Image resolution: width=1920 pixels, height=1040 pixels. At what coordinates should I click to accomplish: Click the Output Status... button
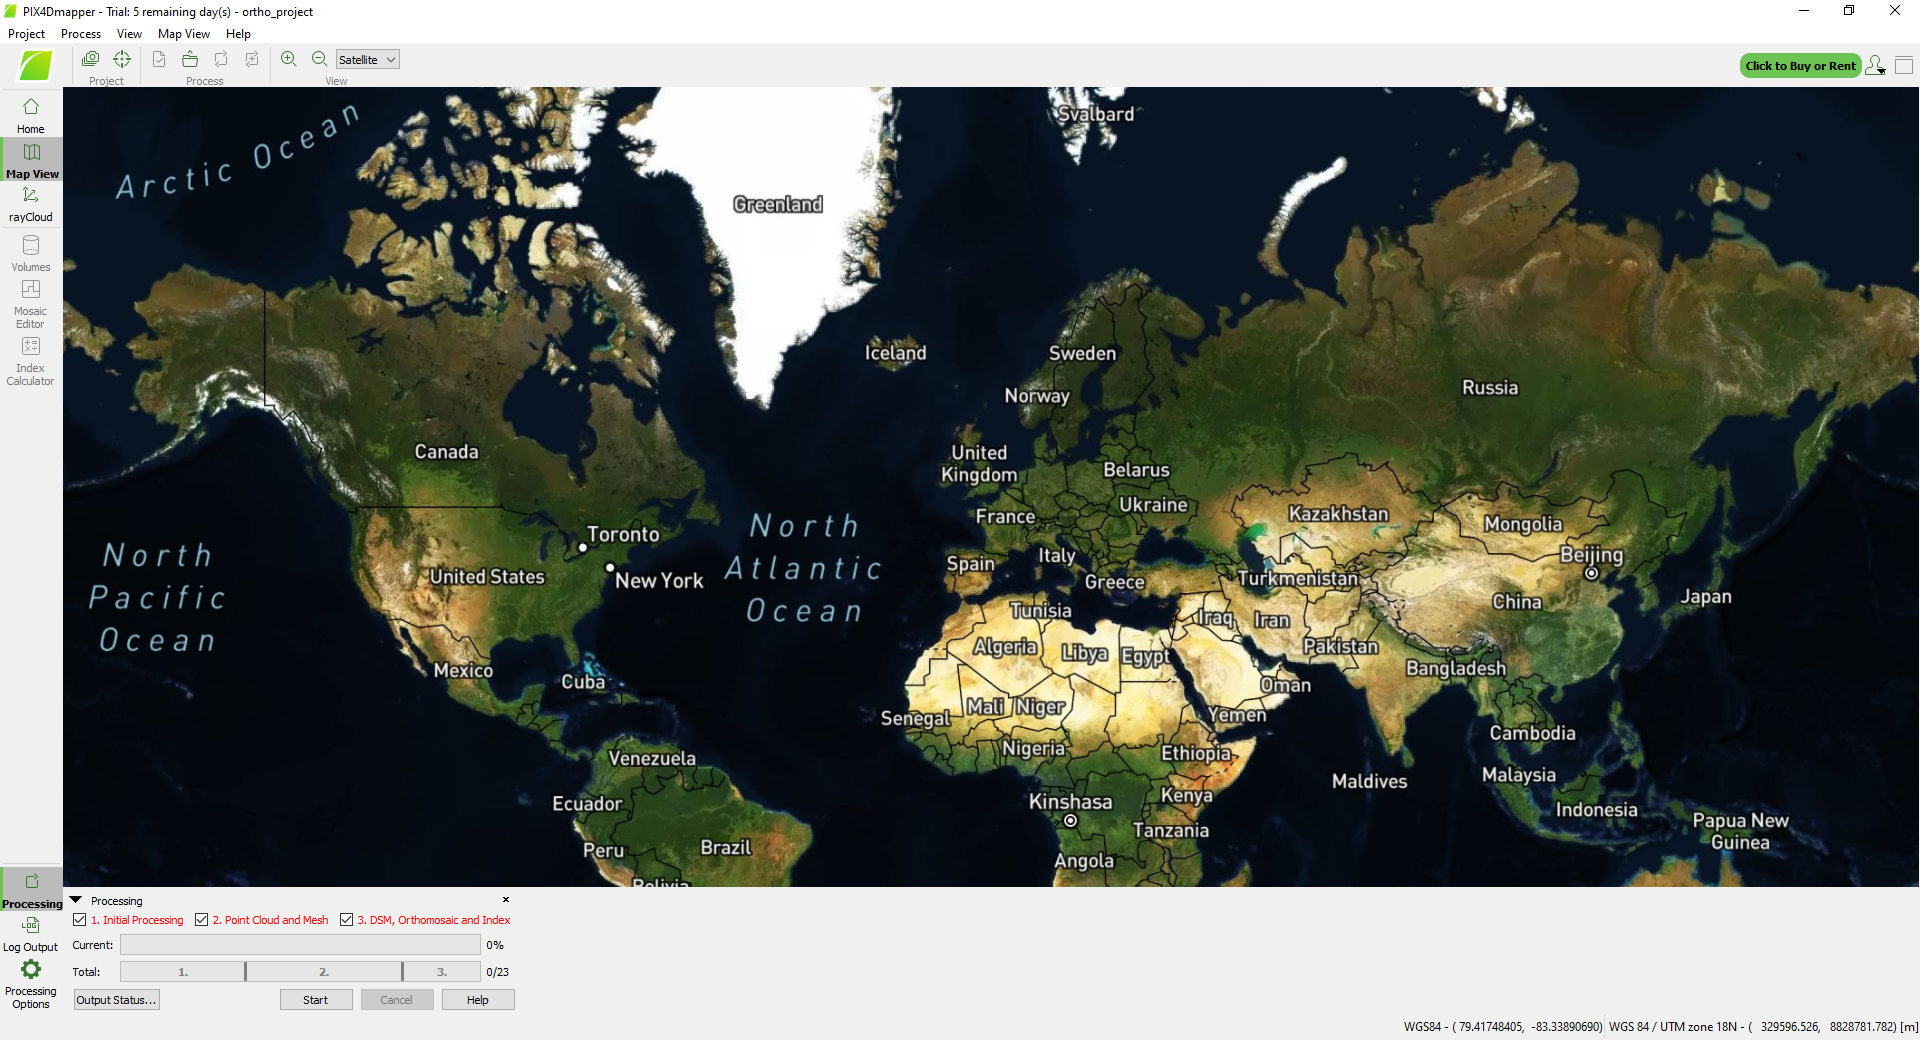point(116,1000)
